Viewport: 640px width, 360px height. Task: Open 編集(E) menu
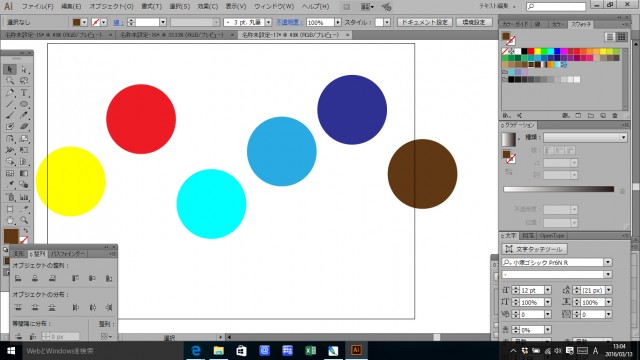tap(71, 7)
